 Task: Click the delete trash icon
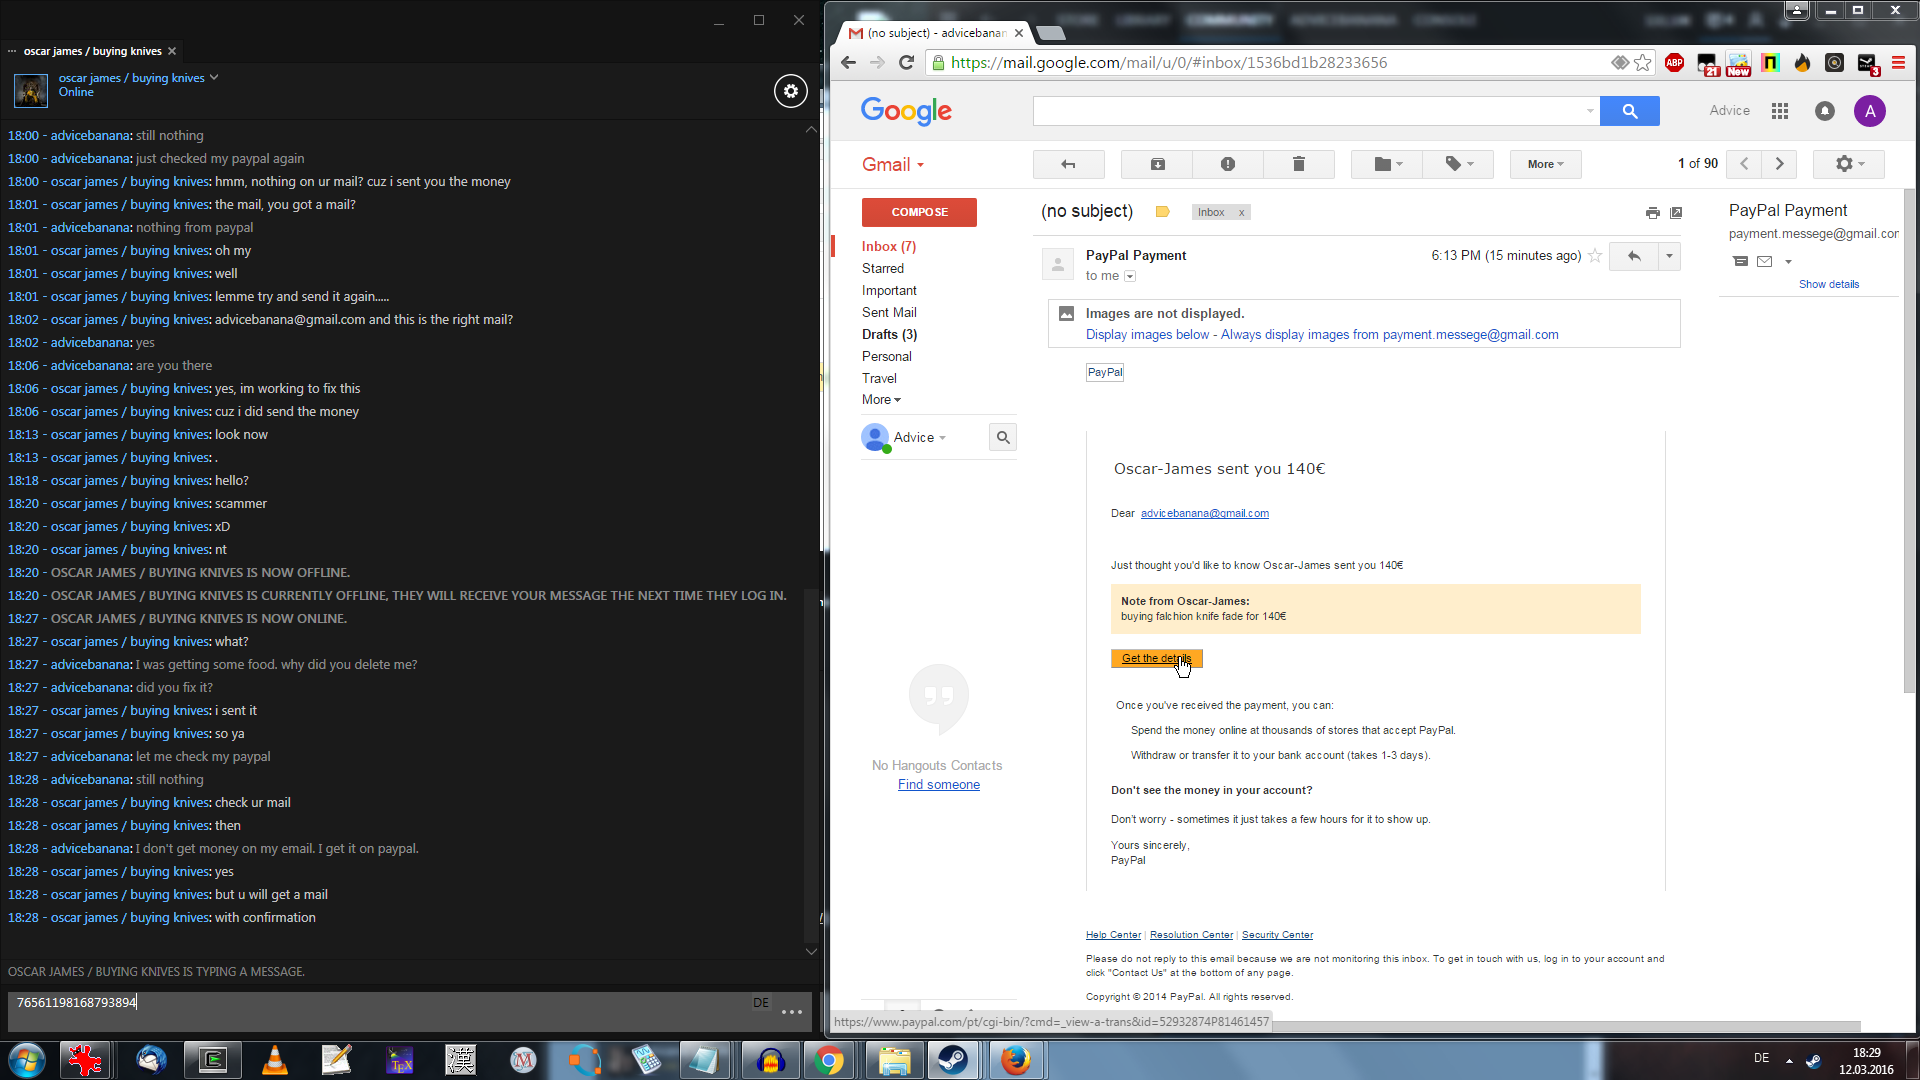point(1298,164)
